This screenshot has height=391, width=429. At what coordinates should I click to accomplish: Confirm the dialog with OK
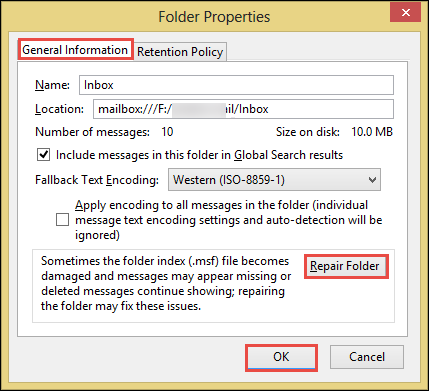pos(281,357)
